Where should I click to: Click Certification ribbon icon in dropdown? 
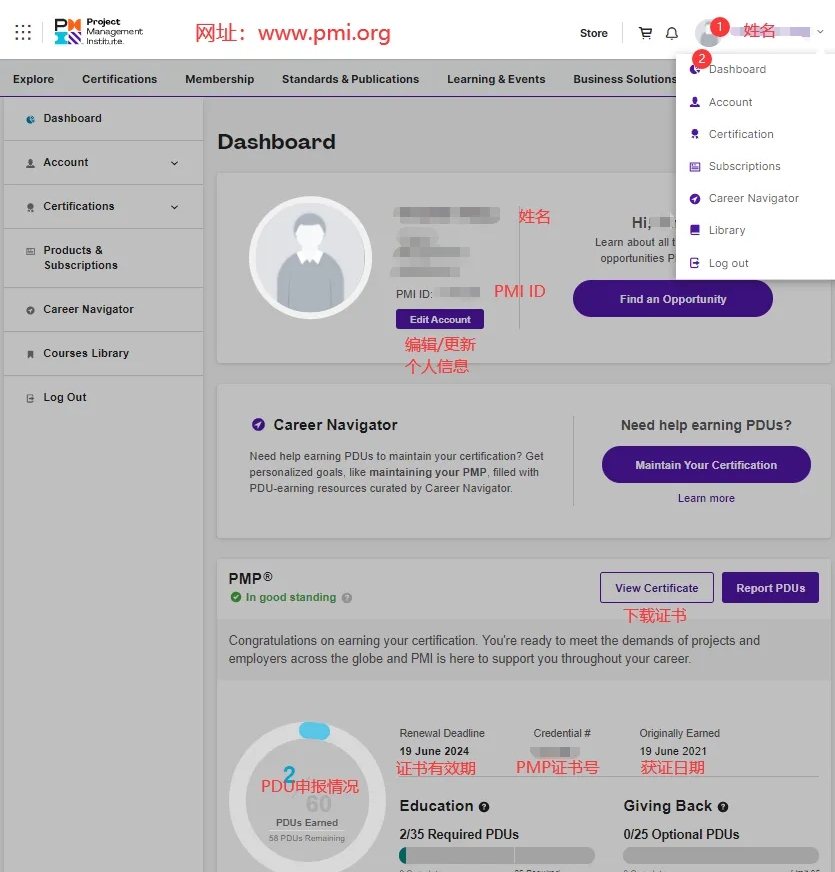(695, 134)
